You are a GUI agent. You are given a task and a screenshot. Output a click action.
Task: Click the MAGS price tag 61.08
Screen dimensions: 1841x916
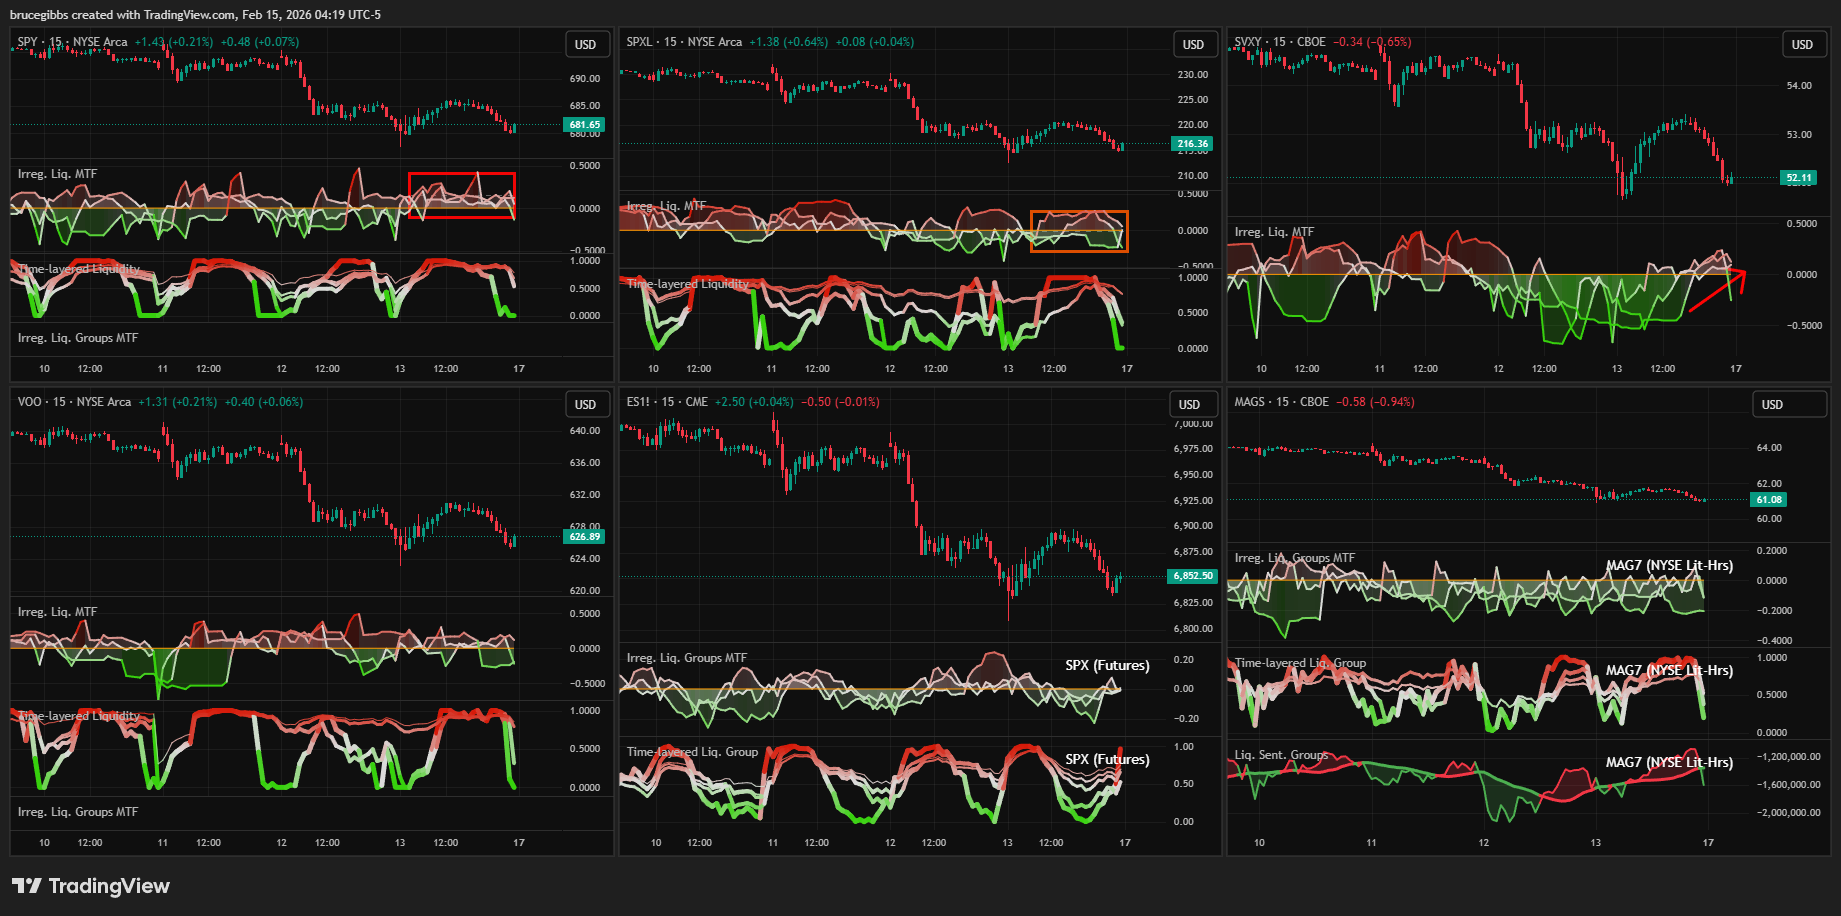(1768, 499)
